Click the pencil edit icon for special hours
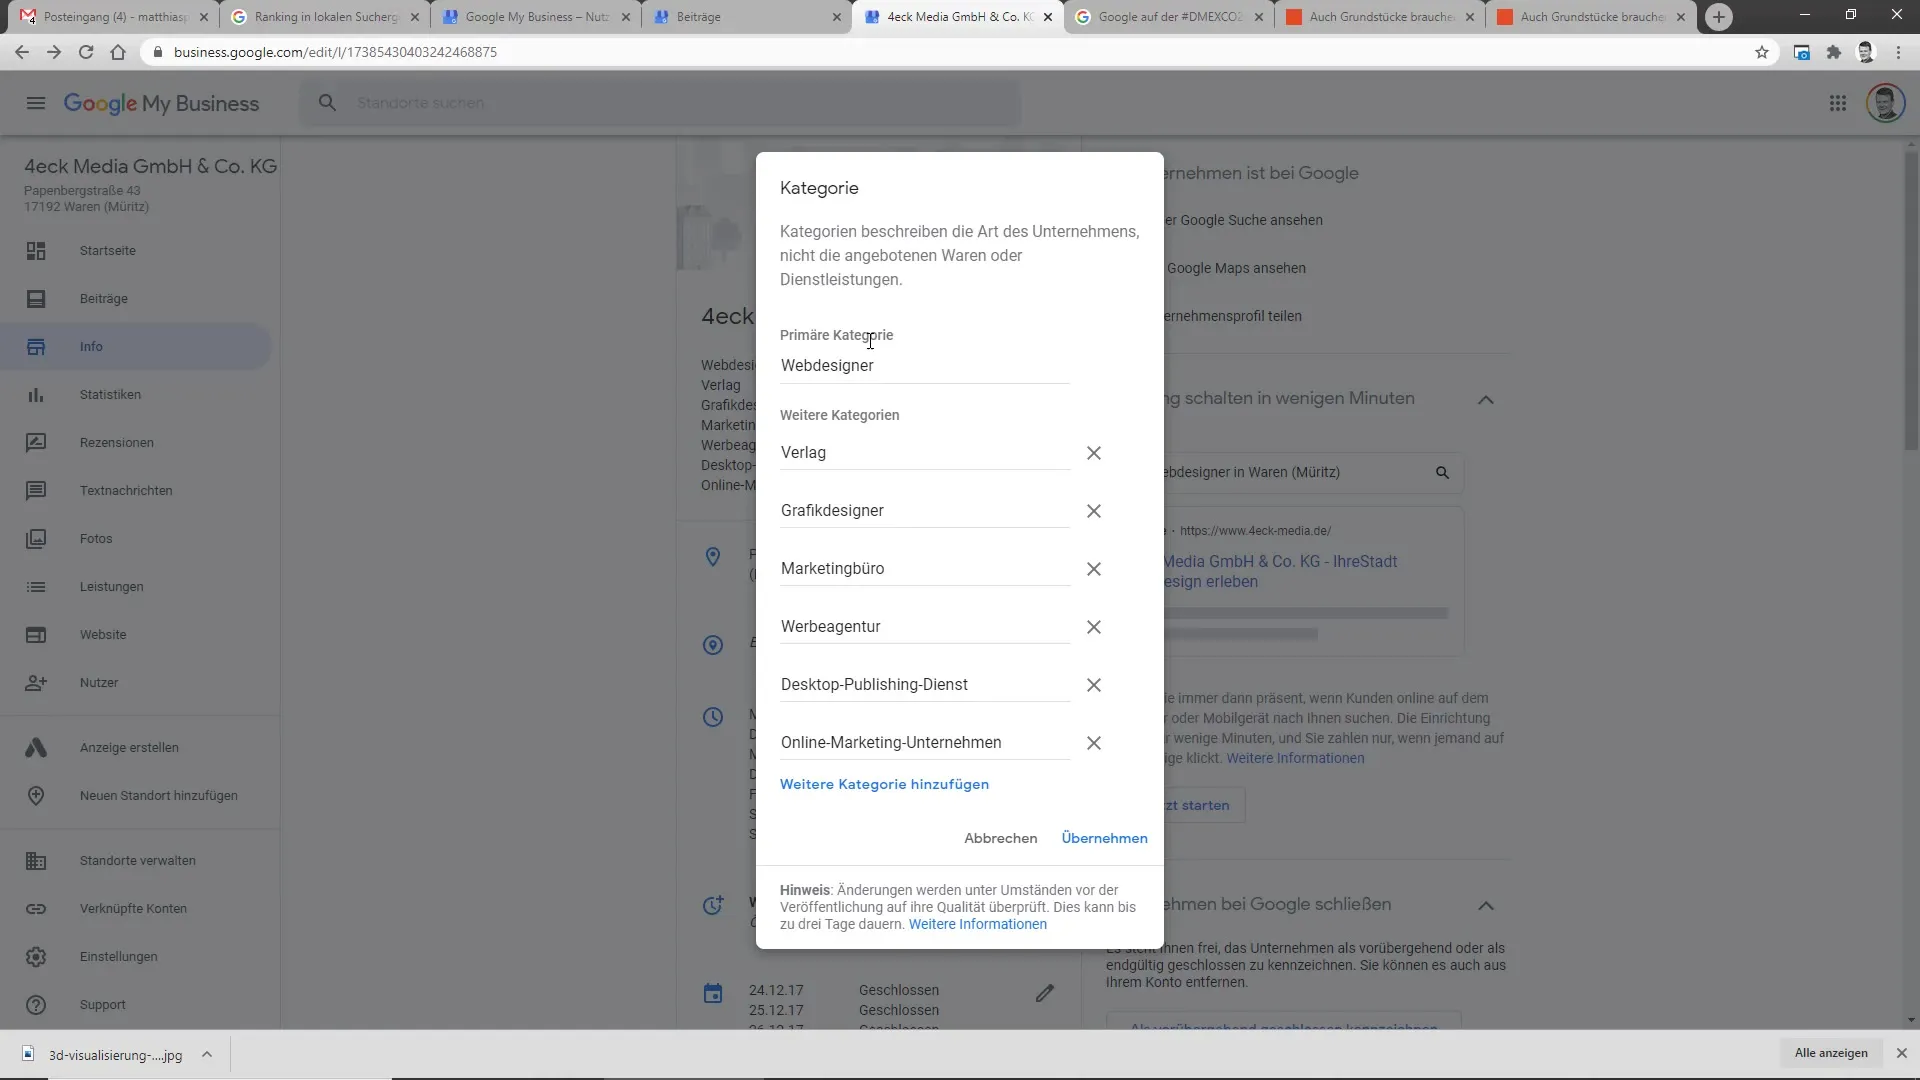Screen dimensions: 1920x1080 tap(1045, 993)
